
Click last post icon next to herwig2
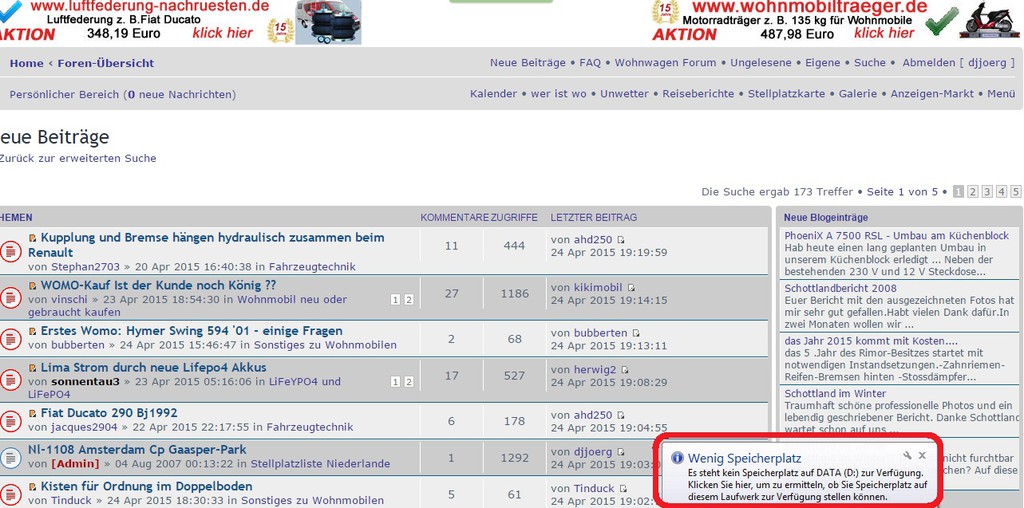626,370
